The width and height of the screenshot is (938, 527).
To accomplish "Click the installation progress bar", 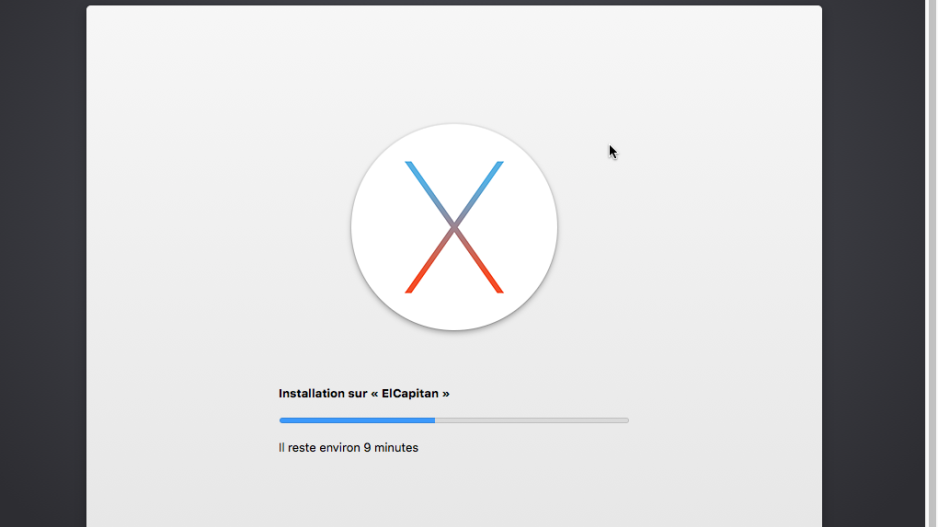I will click(x=454, y=421).
